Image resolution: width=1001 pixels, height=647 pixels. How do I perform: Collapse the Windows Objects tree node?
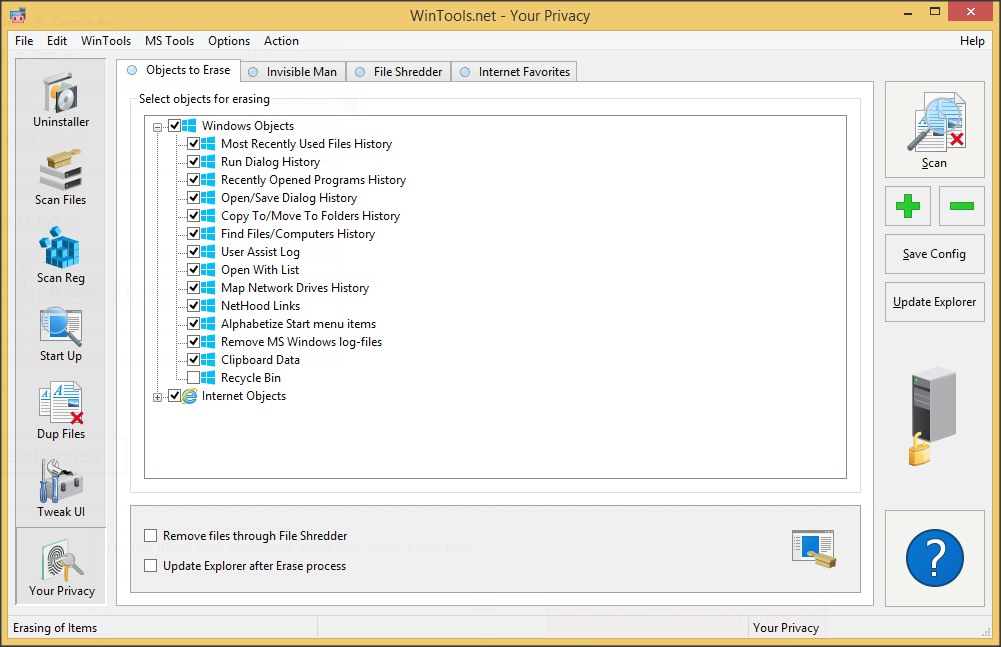157,126
